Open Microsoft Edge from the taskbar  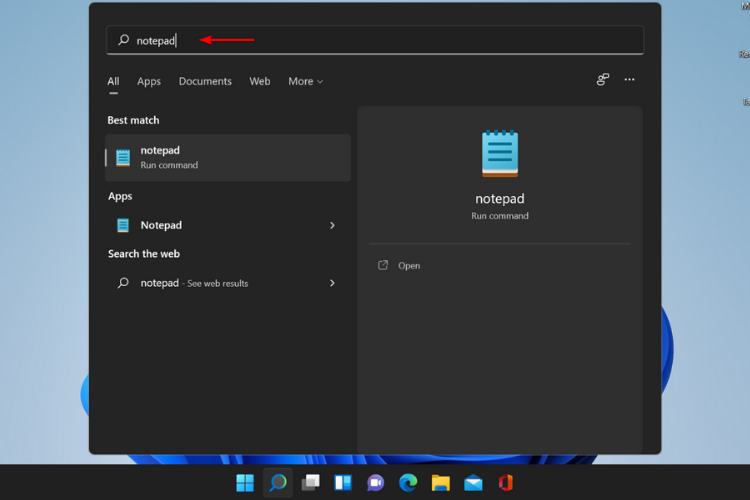point(408,483)
